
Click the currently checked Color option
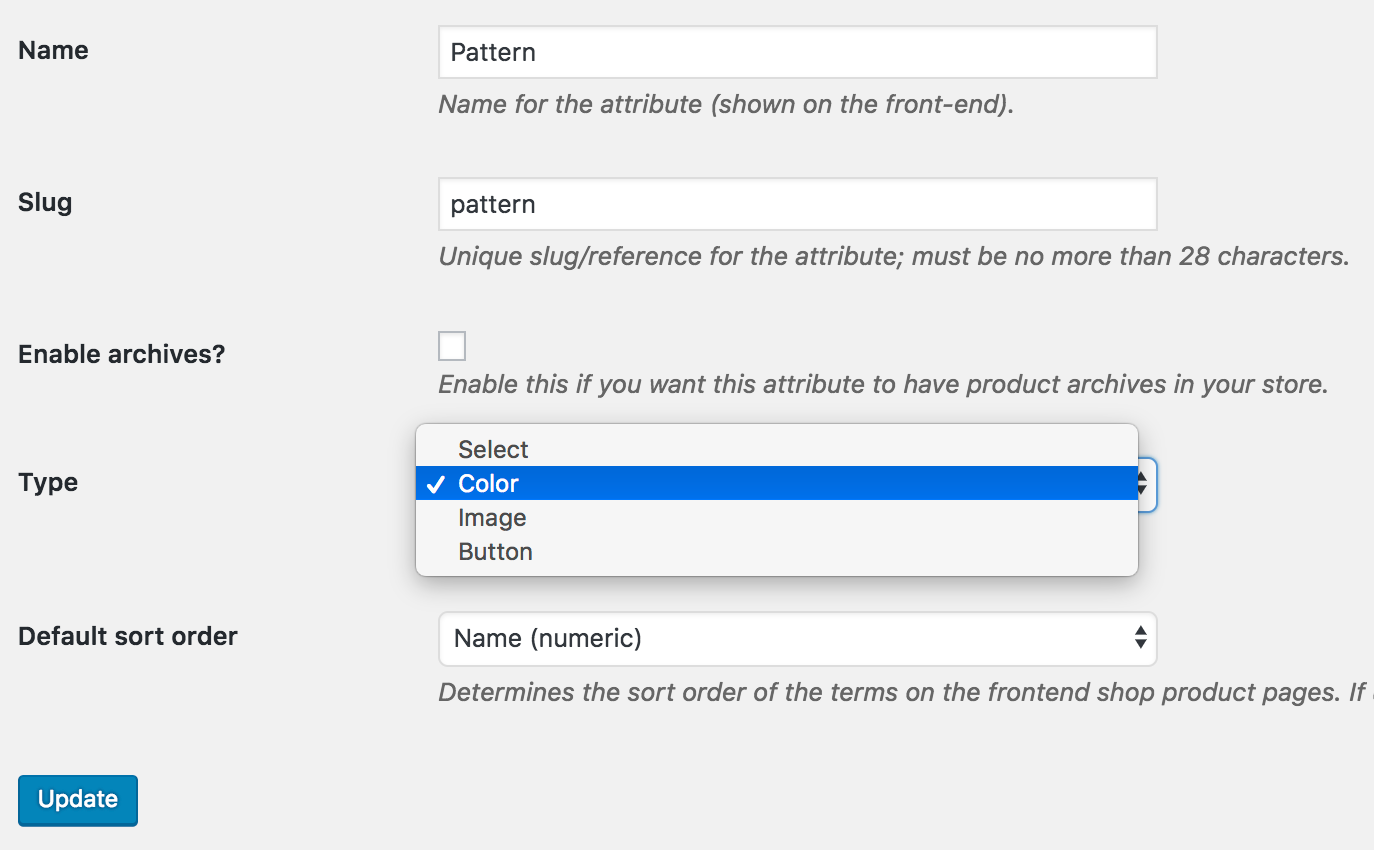(487, 483)
